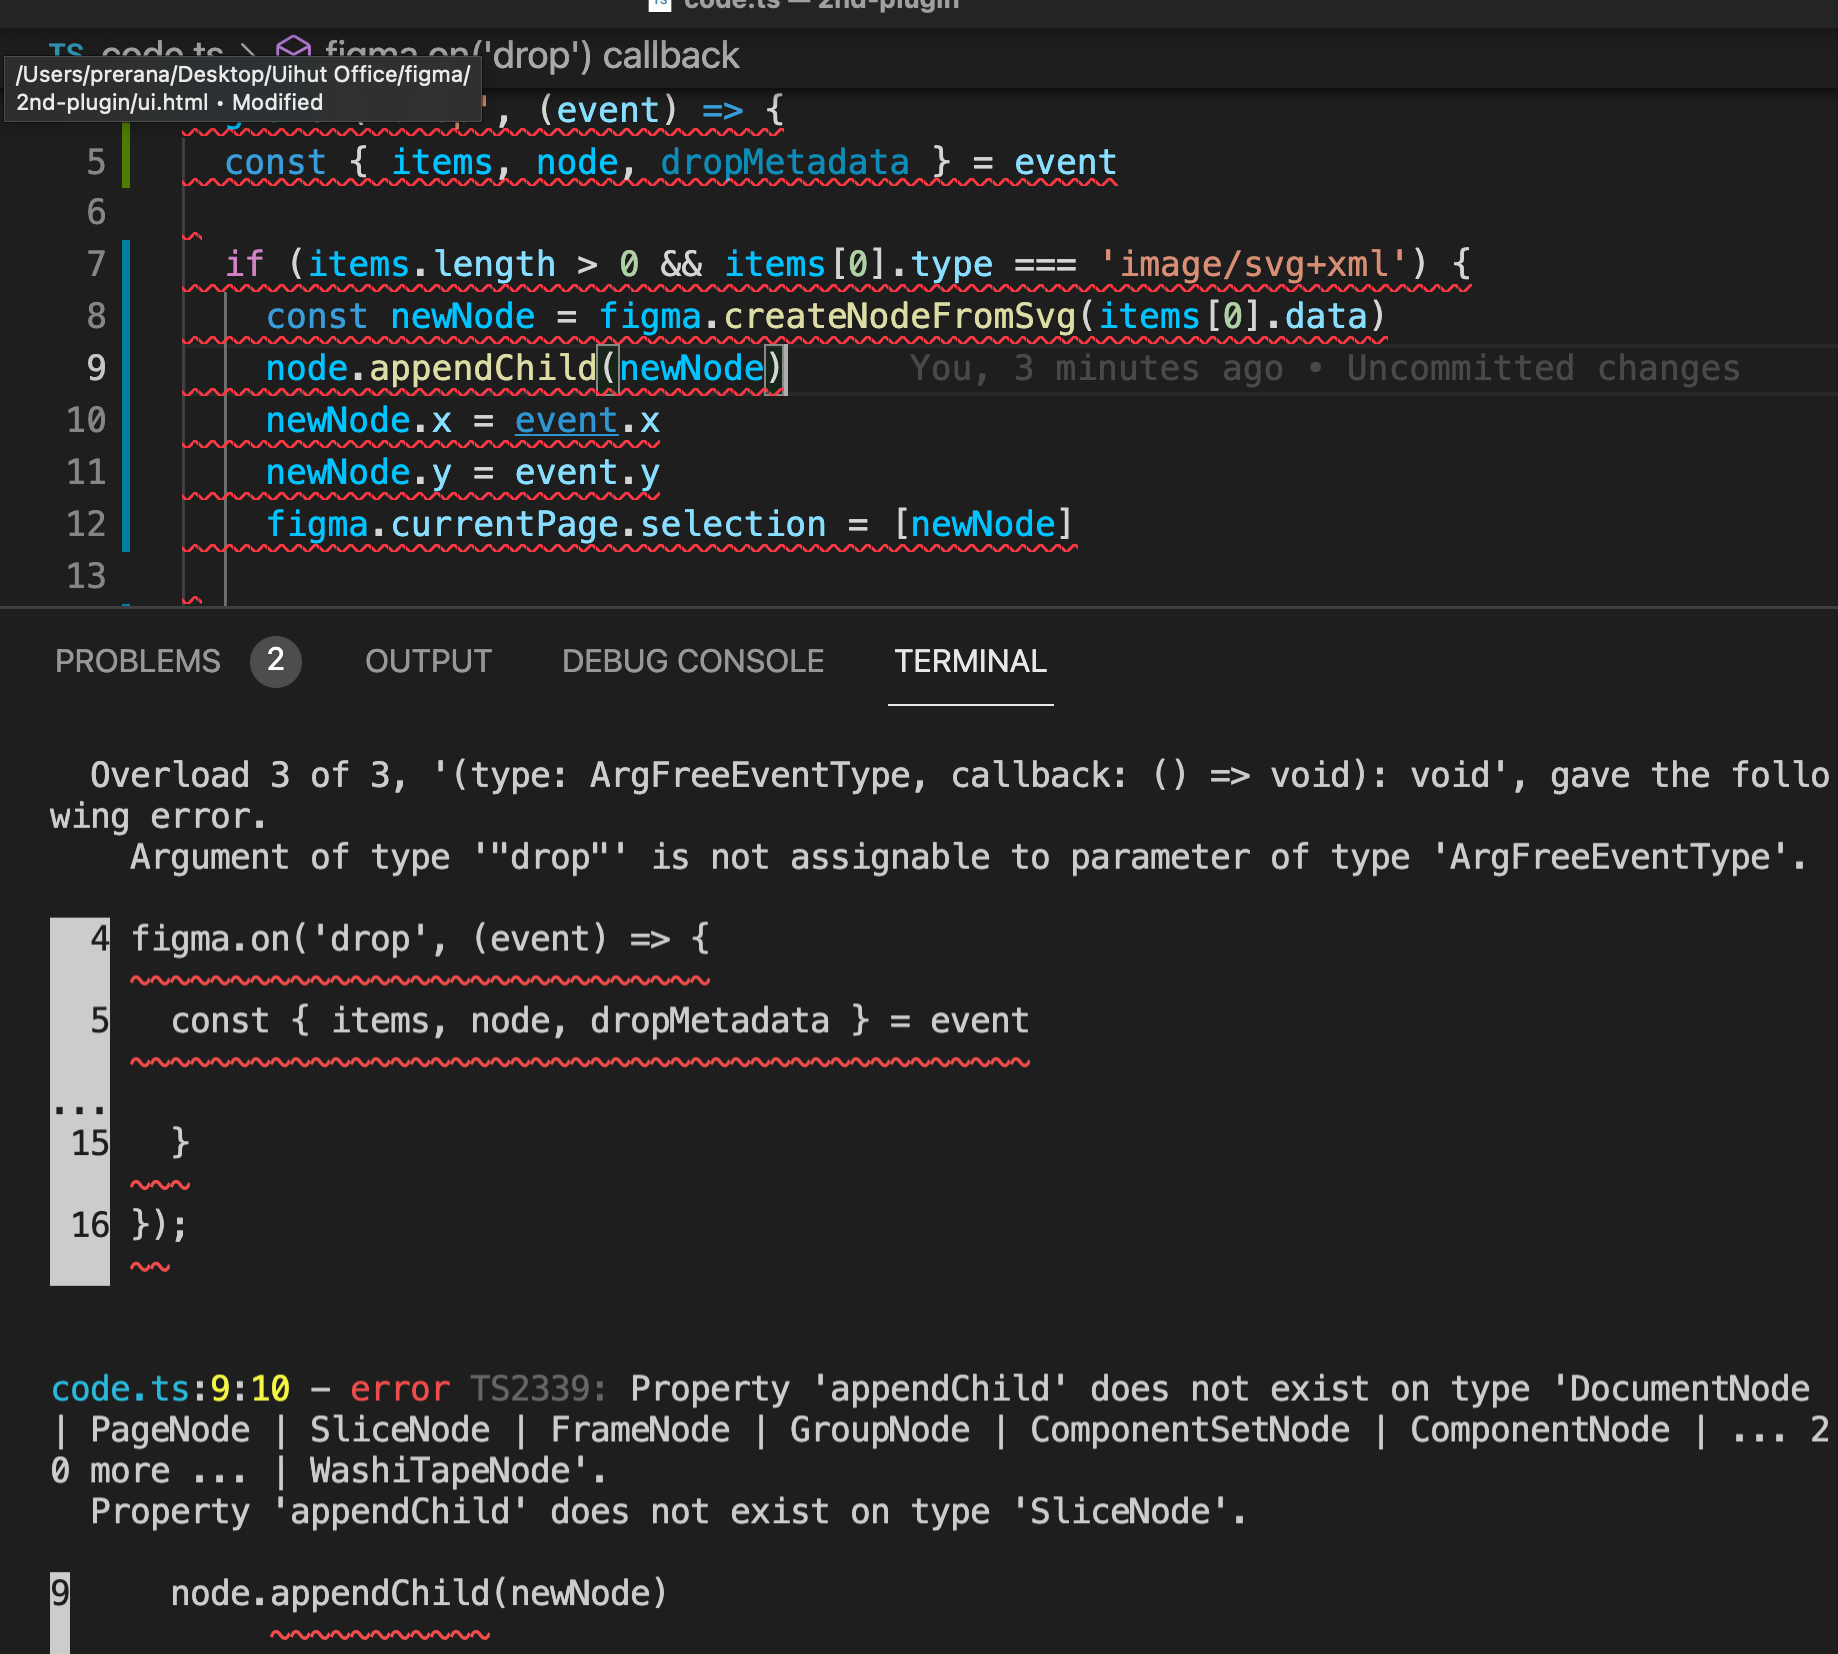Click error code TS2339 in terminal
The width and height of the screenshot is (1838, 1654).
(528, 1388)
